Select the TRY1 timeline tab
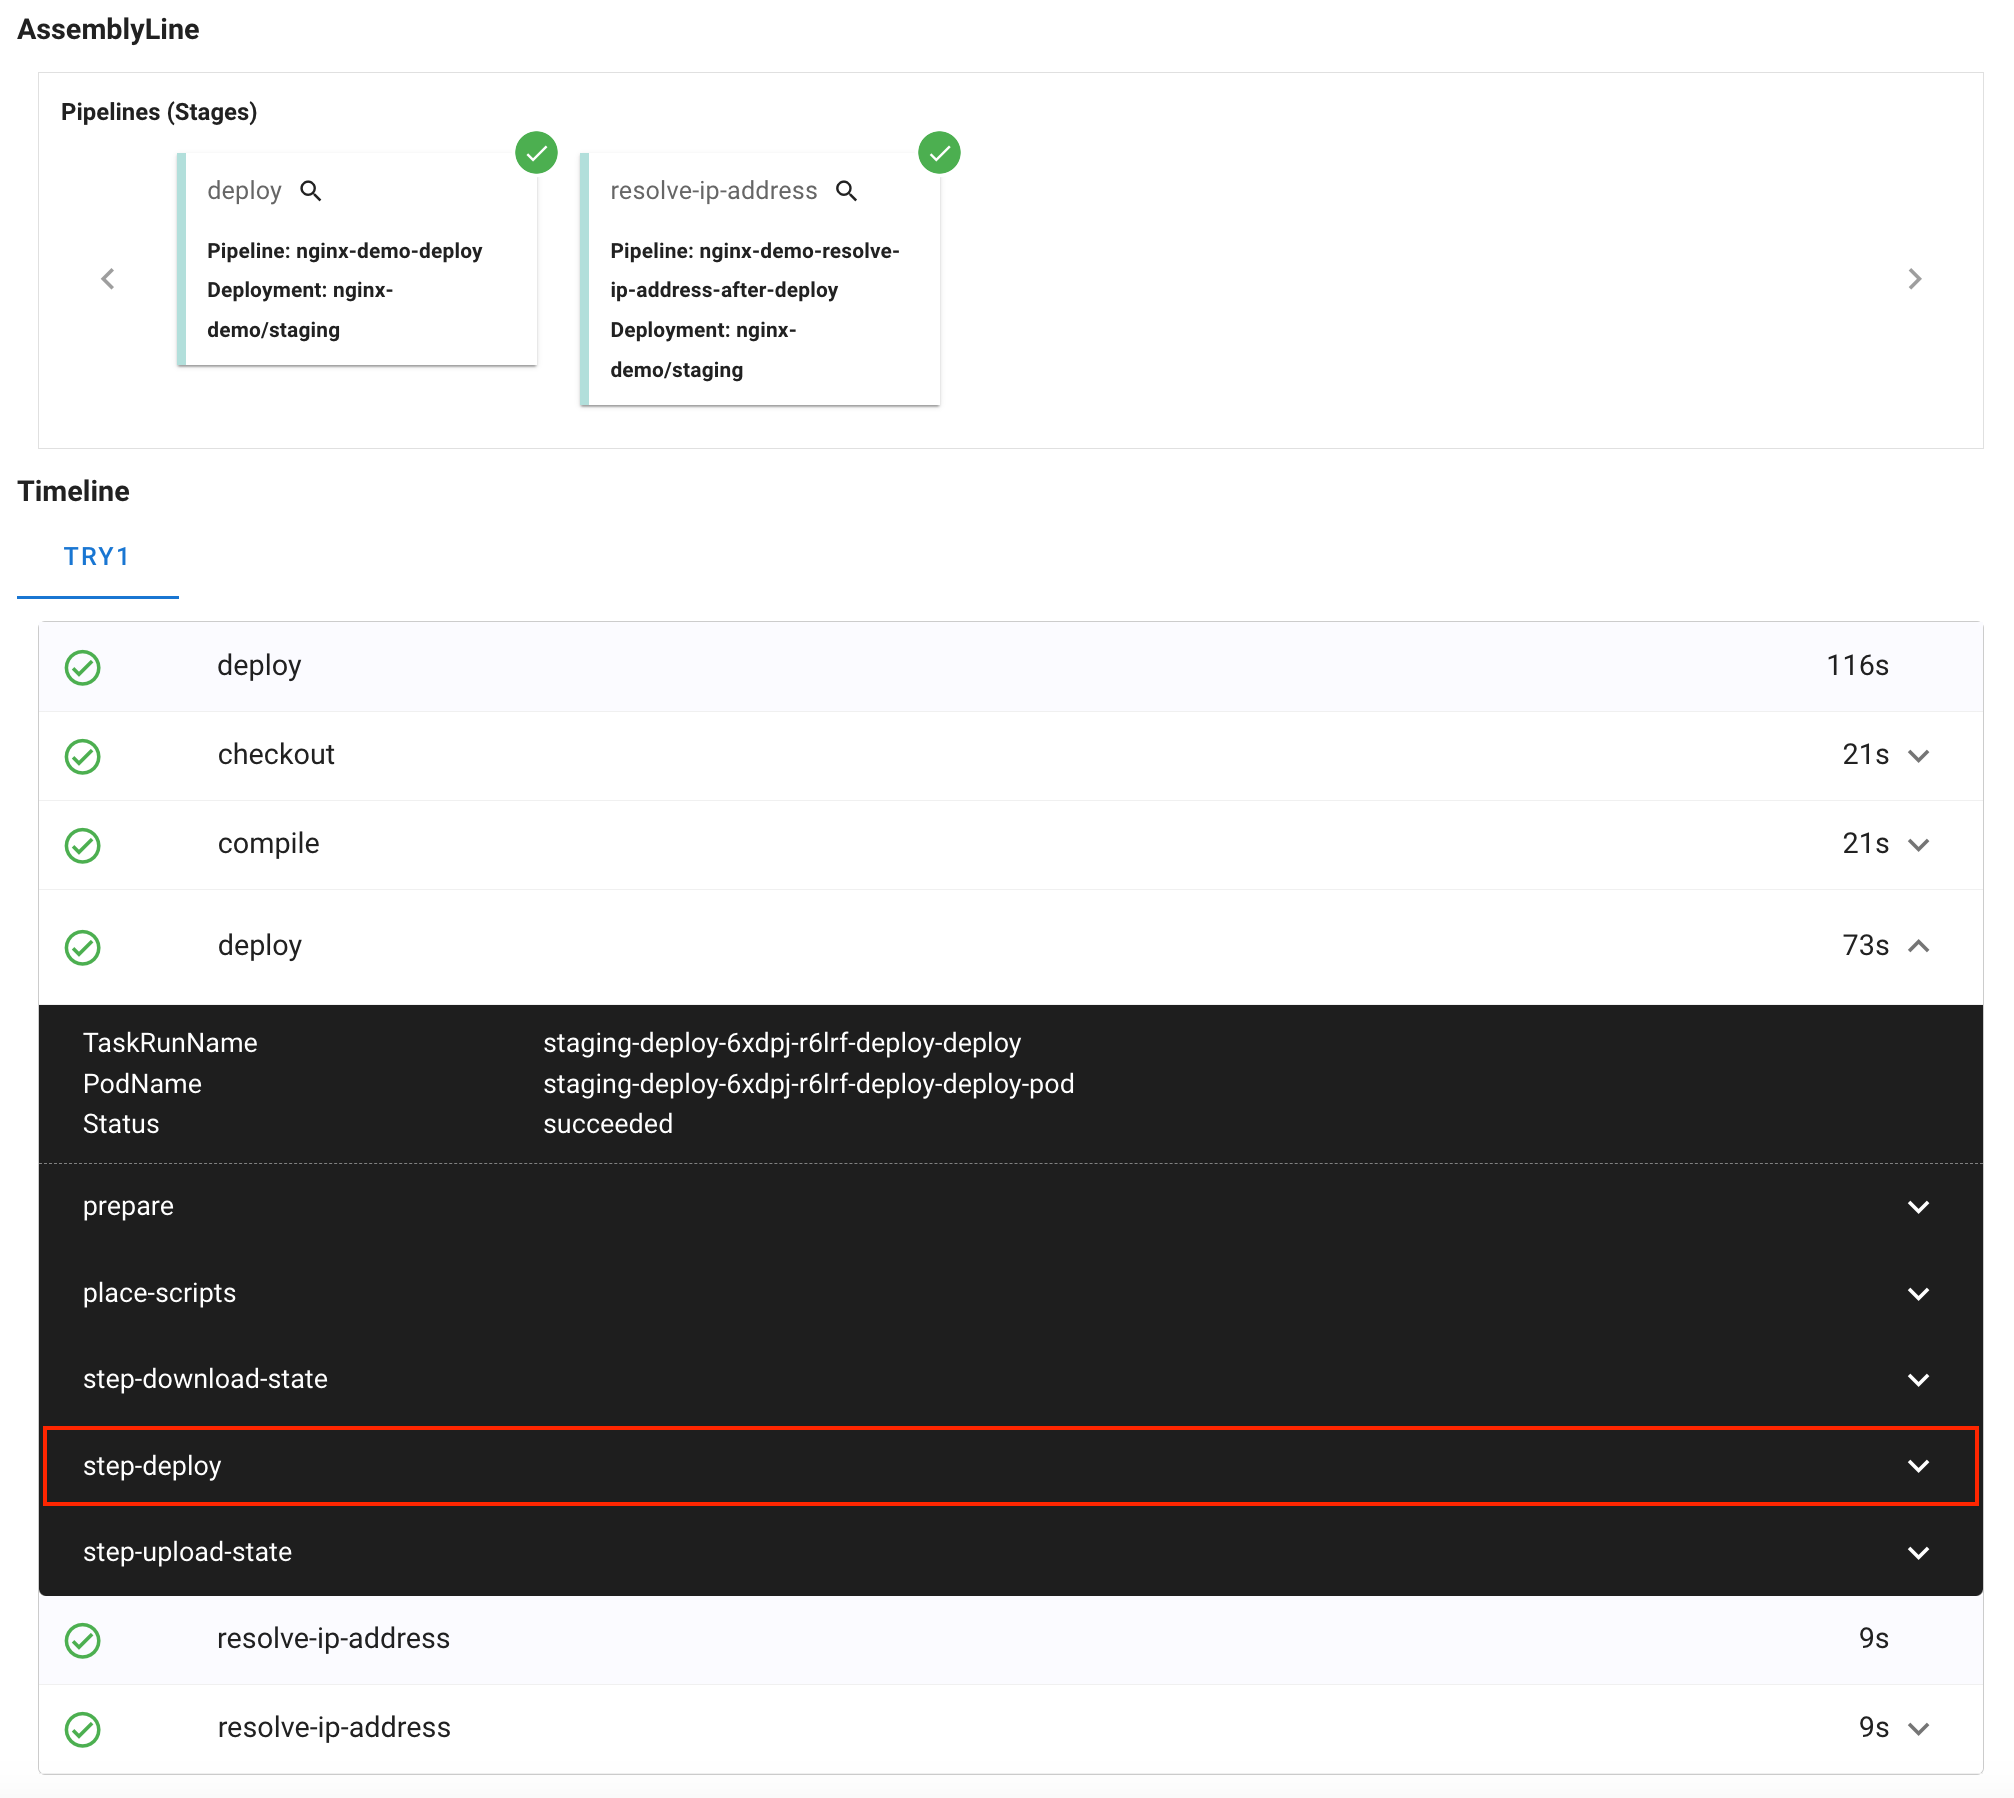This screenshot has height=1798, width=2014. pyautogui.click(x=97, y=557)
